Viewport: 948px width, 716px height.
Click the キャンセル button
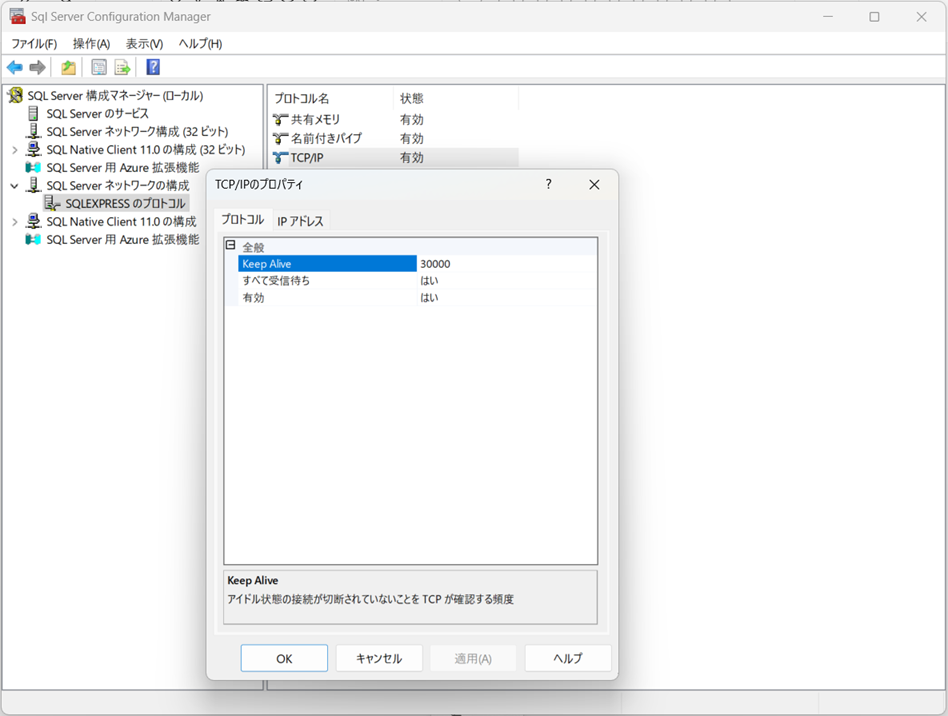click(379, 658)
